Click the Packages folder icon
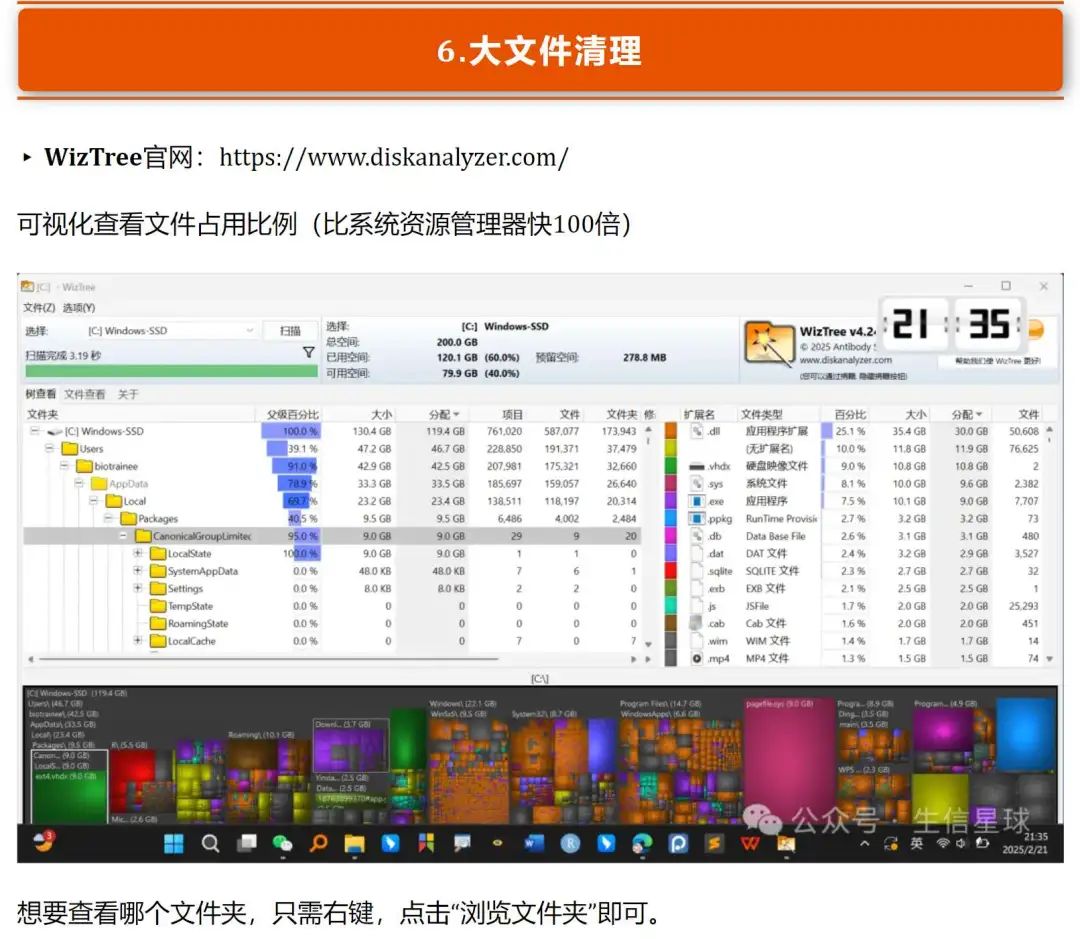Screen dimensions: 1080x939 coord(128,519)
